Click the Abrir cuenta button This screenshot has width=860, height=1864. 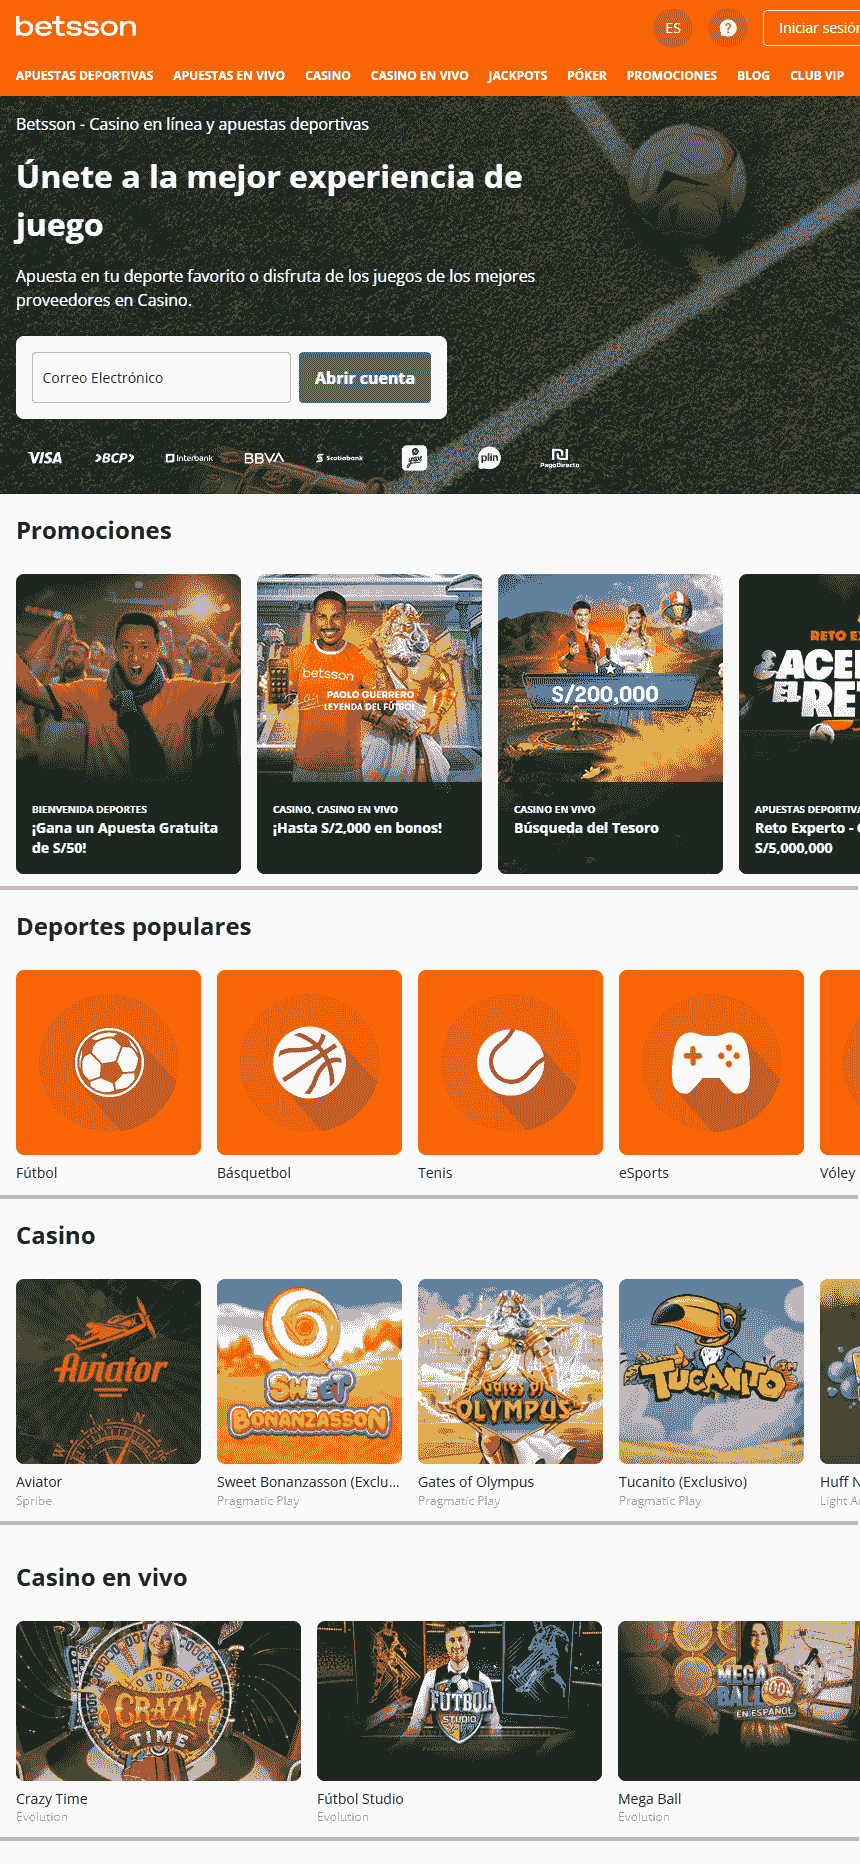point(365,378)
